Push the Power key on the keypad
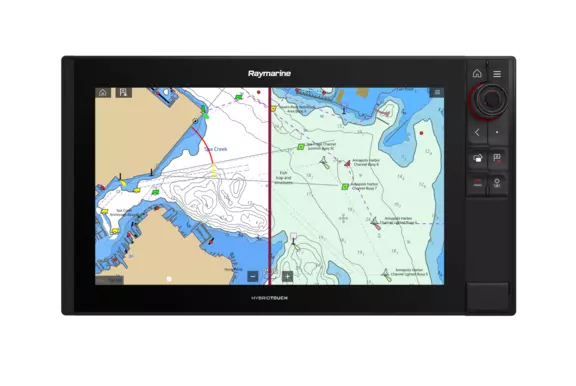 click(497, 183)
